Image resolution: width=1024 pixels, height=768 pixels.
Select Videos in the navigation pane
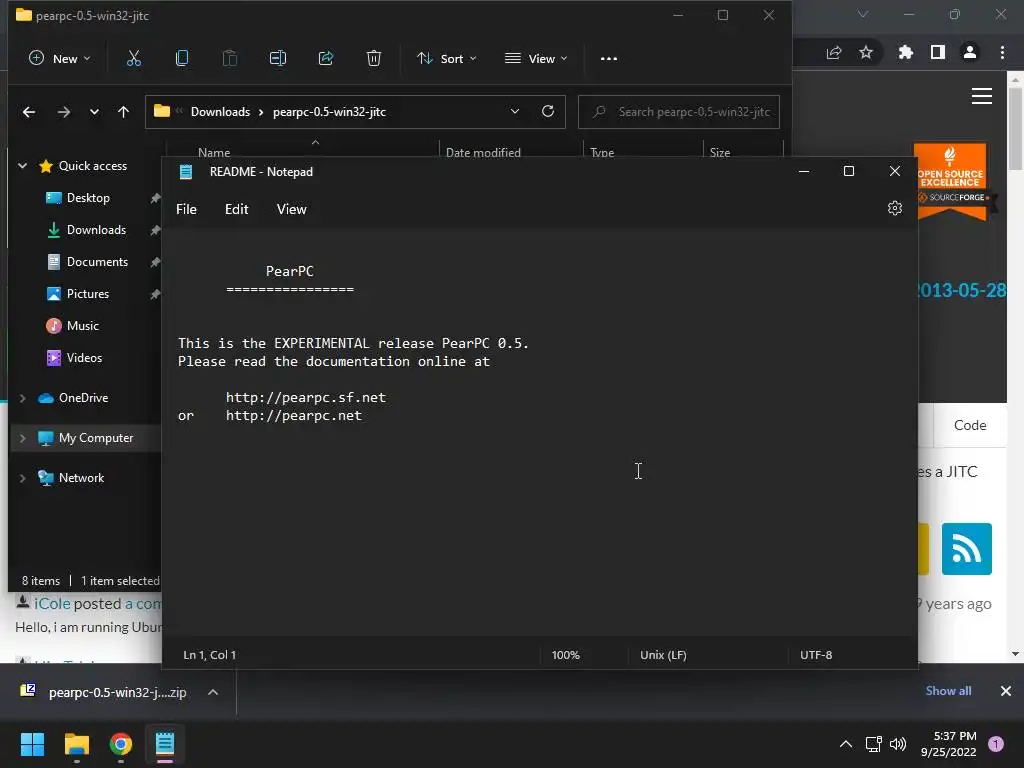[x=84, y=358]
